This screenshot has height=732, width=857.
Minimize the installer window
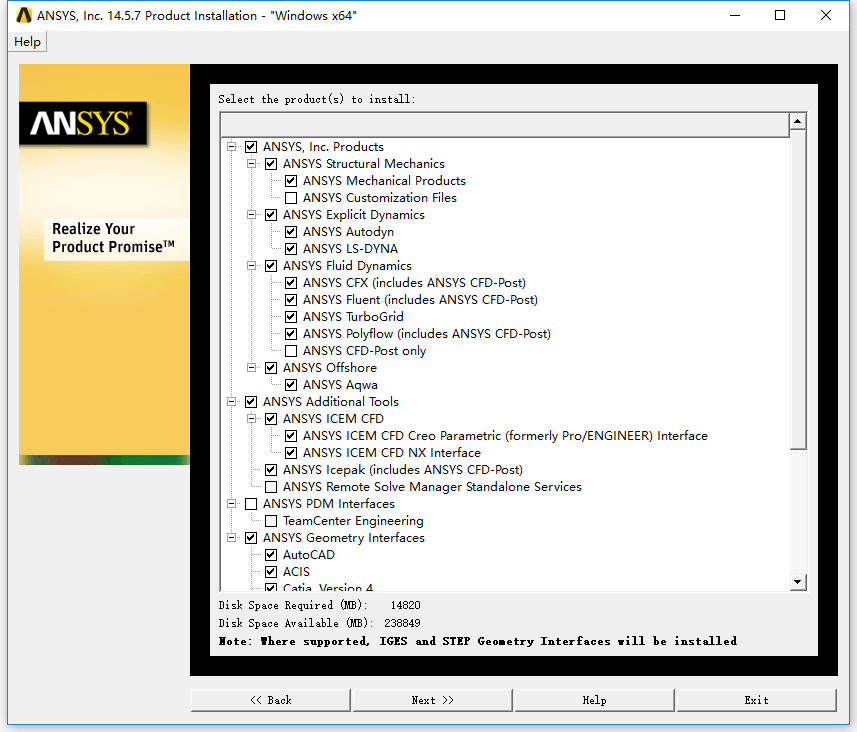point(735,15)
